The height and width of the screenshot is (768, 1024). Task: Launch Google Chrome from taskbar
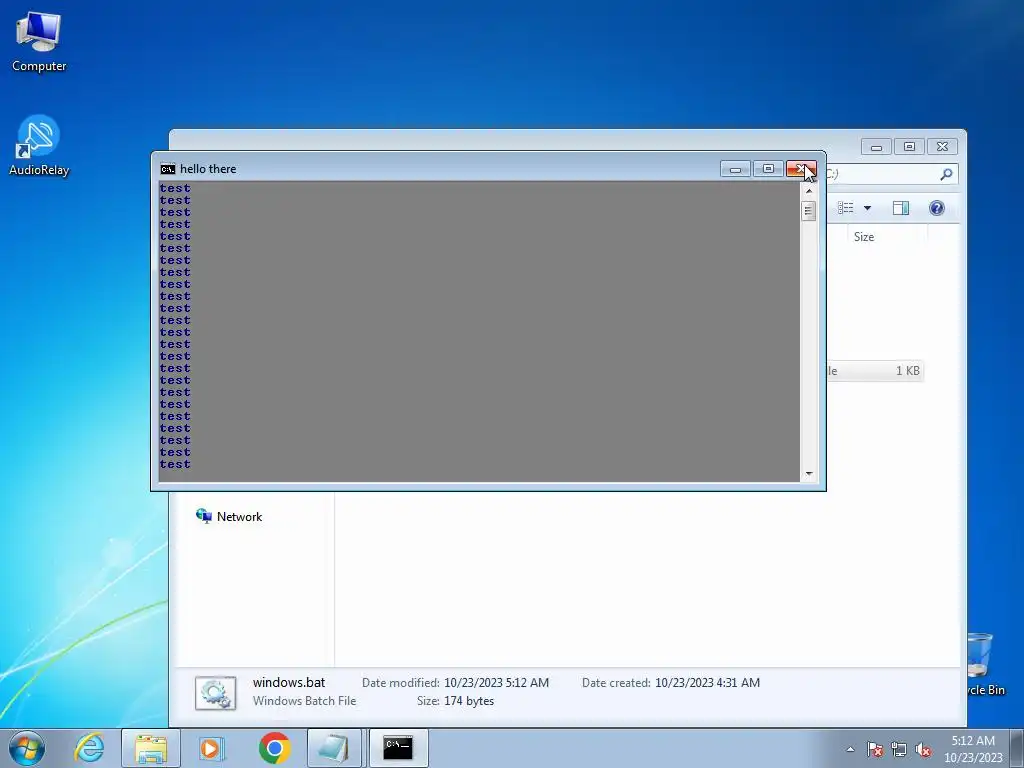(x=274, y=748)
